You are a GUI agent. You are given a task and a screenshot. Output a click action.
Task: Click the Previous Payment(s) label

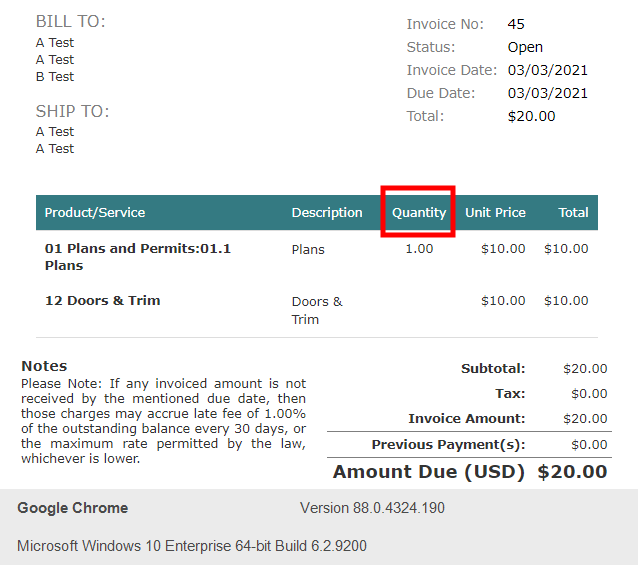[x=448, y=445]
